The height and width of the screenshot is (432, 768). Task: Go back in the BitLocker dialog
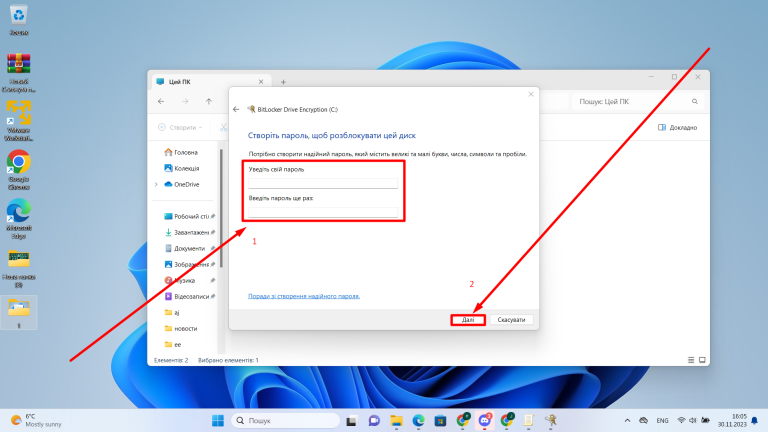[x=236, y=109]
